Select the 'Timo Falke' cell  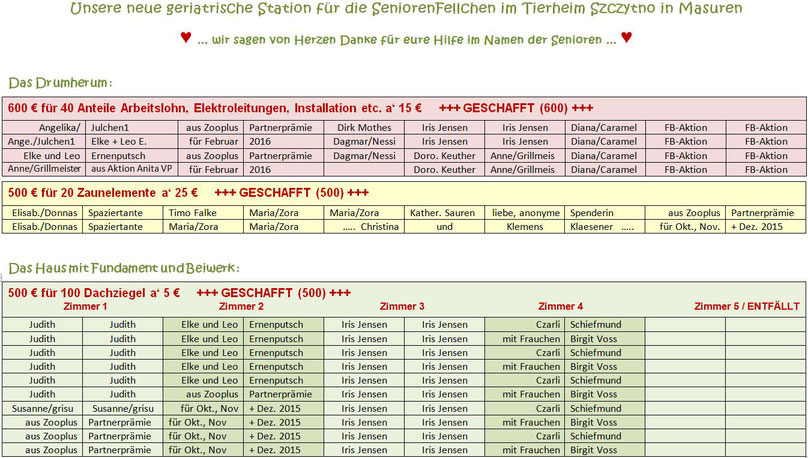(193, 213)
